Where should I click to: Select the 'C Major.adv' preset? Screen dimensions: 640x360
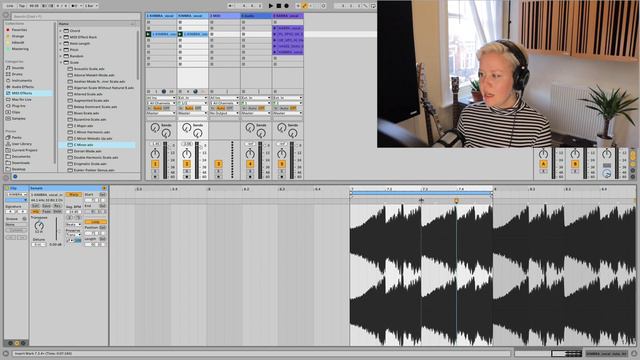pyautogui.click(x=83, y=126)
